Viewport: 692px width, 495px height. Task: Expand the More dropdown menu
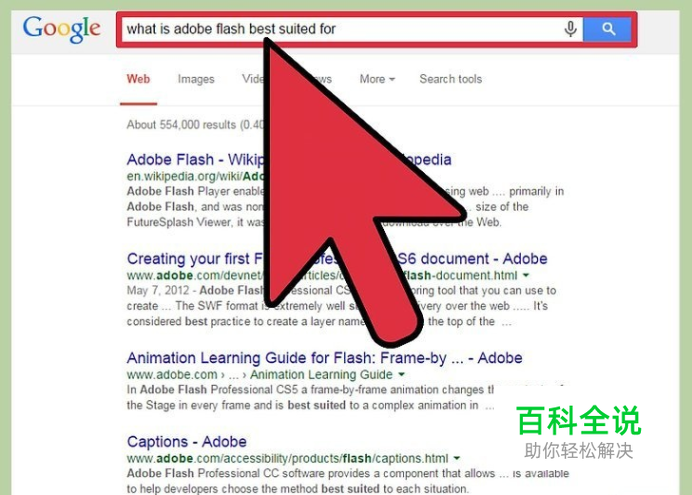(x=377, y=79)
